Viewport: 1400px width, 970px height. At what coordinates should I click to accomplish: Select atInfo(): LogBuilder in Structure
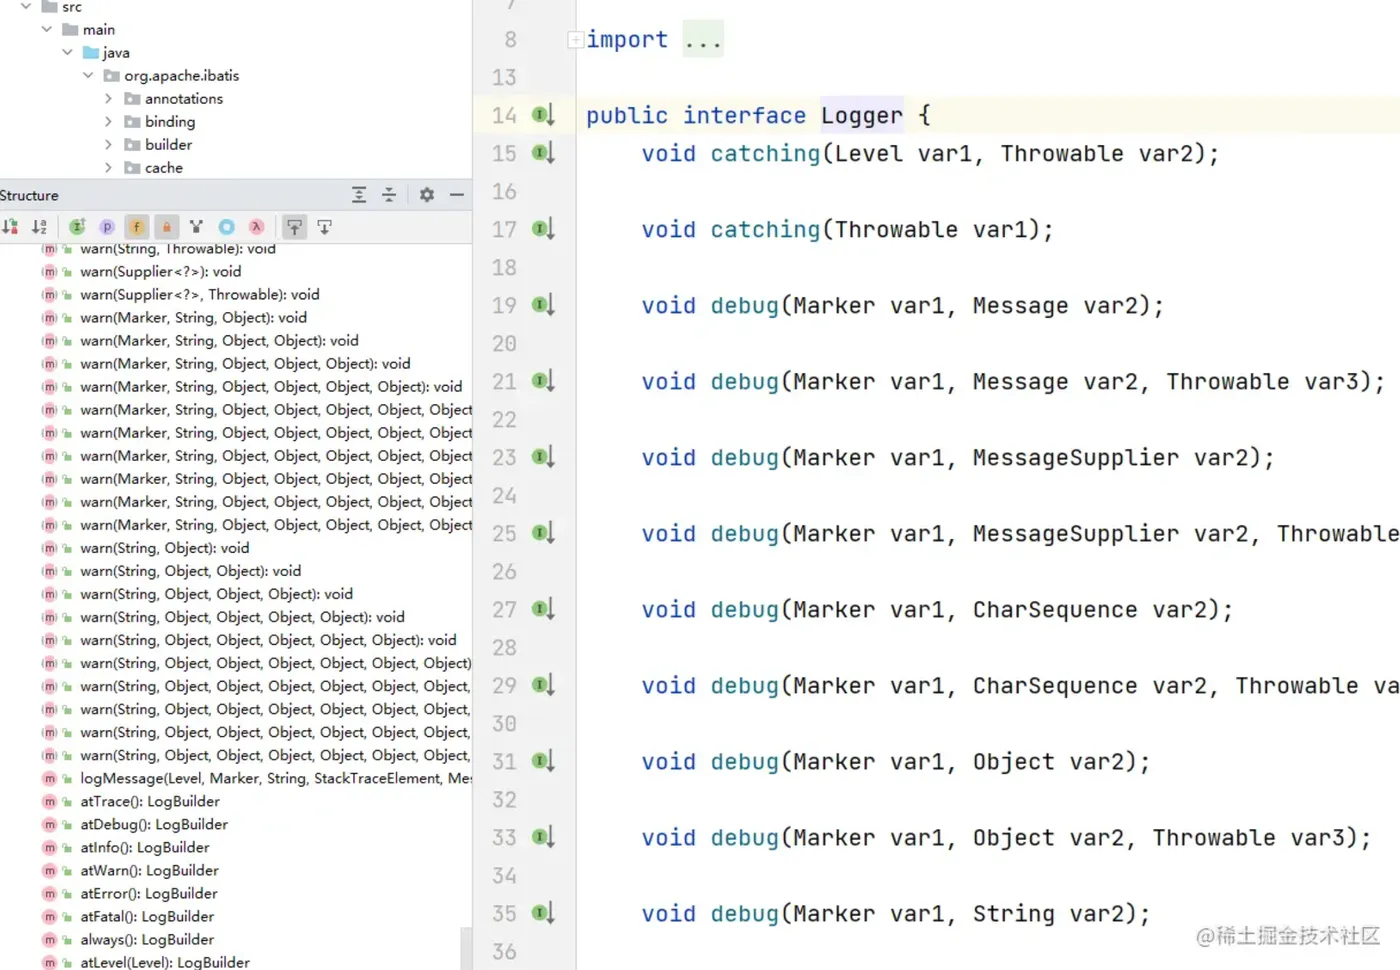(x=145, y=847)
